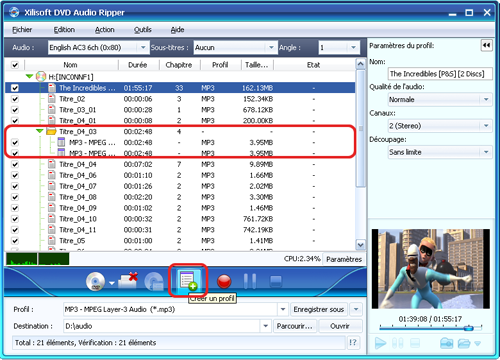The height and width of the screenshot is (360, 500).
Task: Sort by the Chapitre column header
Action: point(179,65)
